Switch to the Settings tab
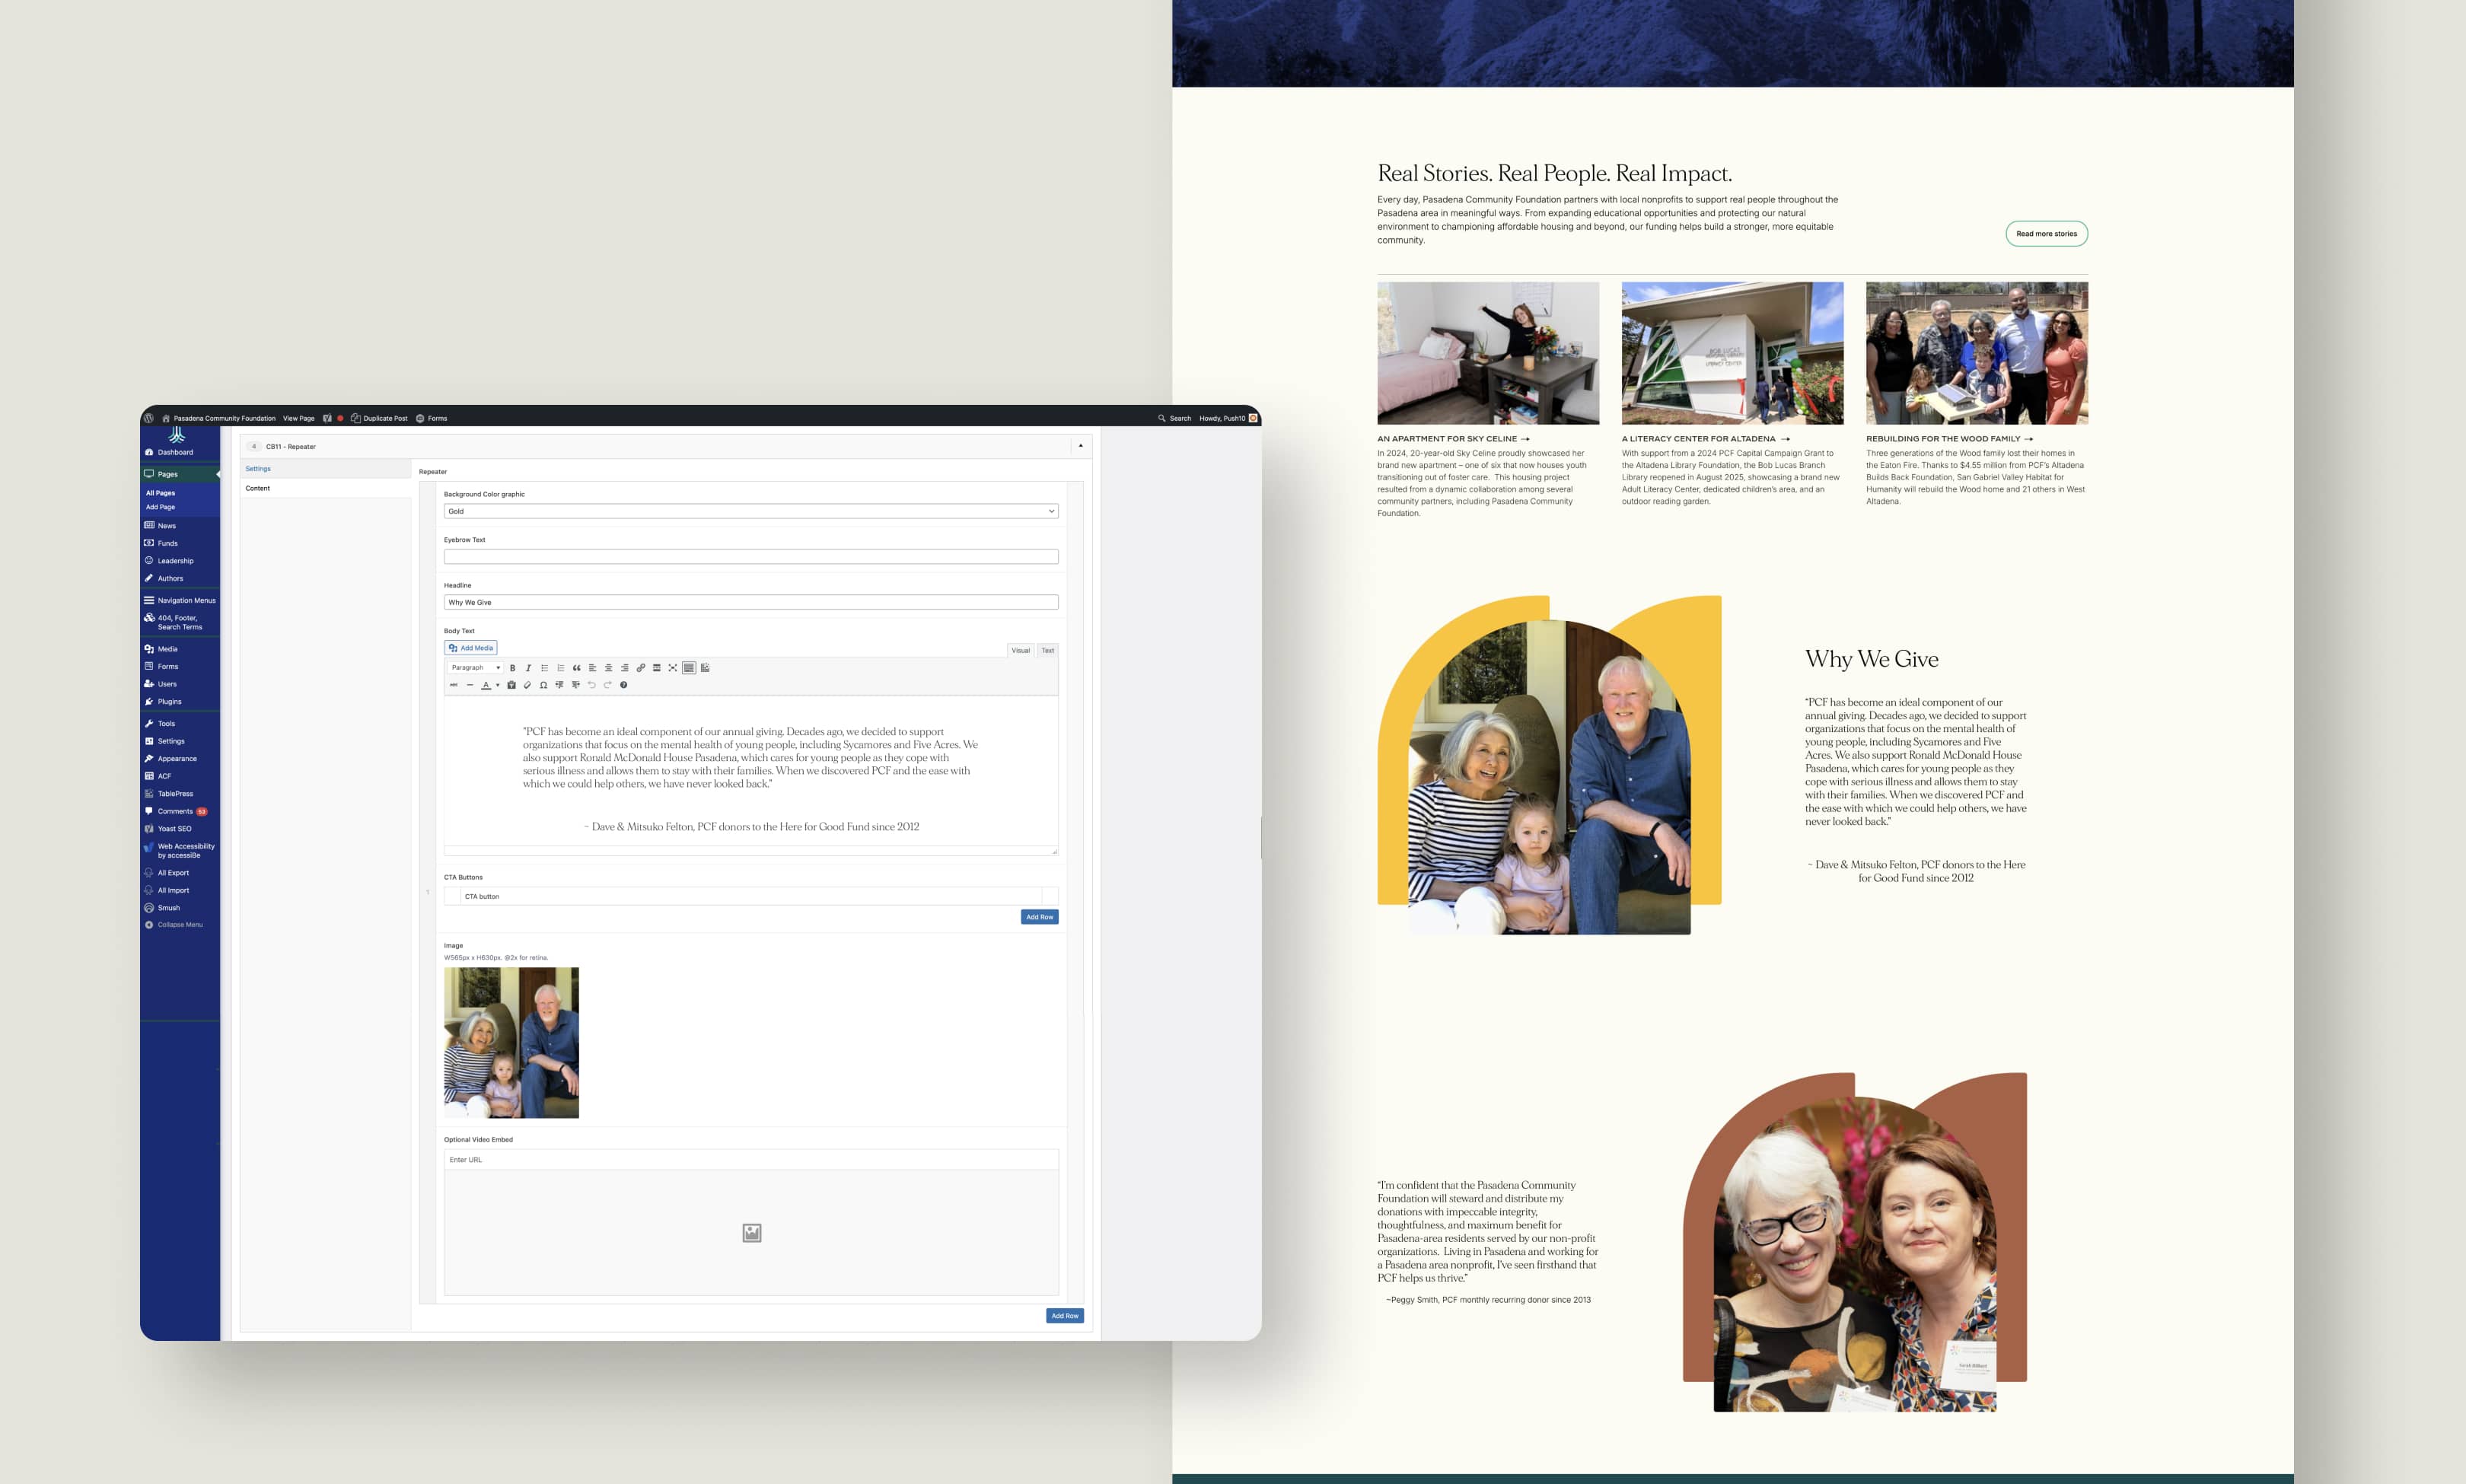The height and width of the screenshot is (1484, 2466). tap(258, 469)
